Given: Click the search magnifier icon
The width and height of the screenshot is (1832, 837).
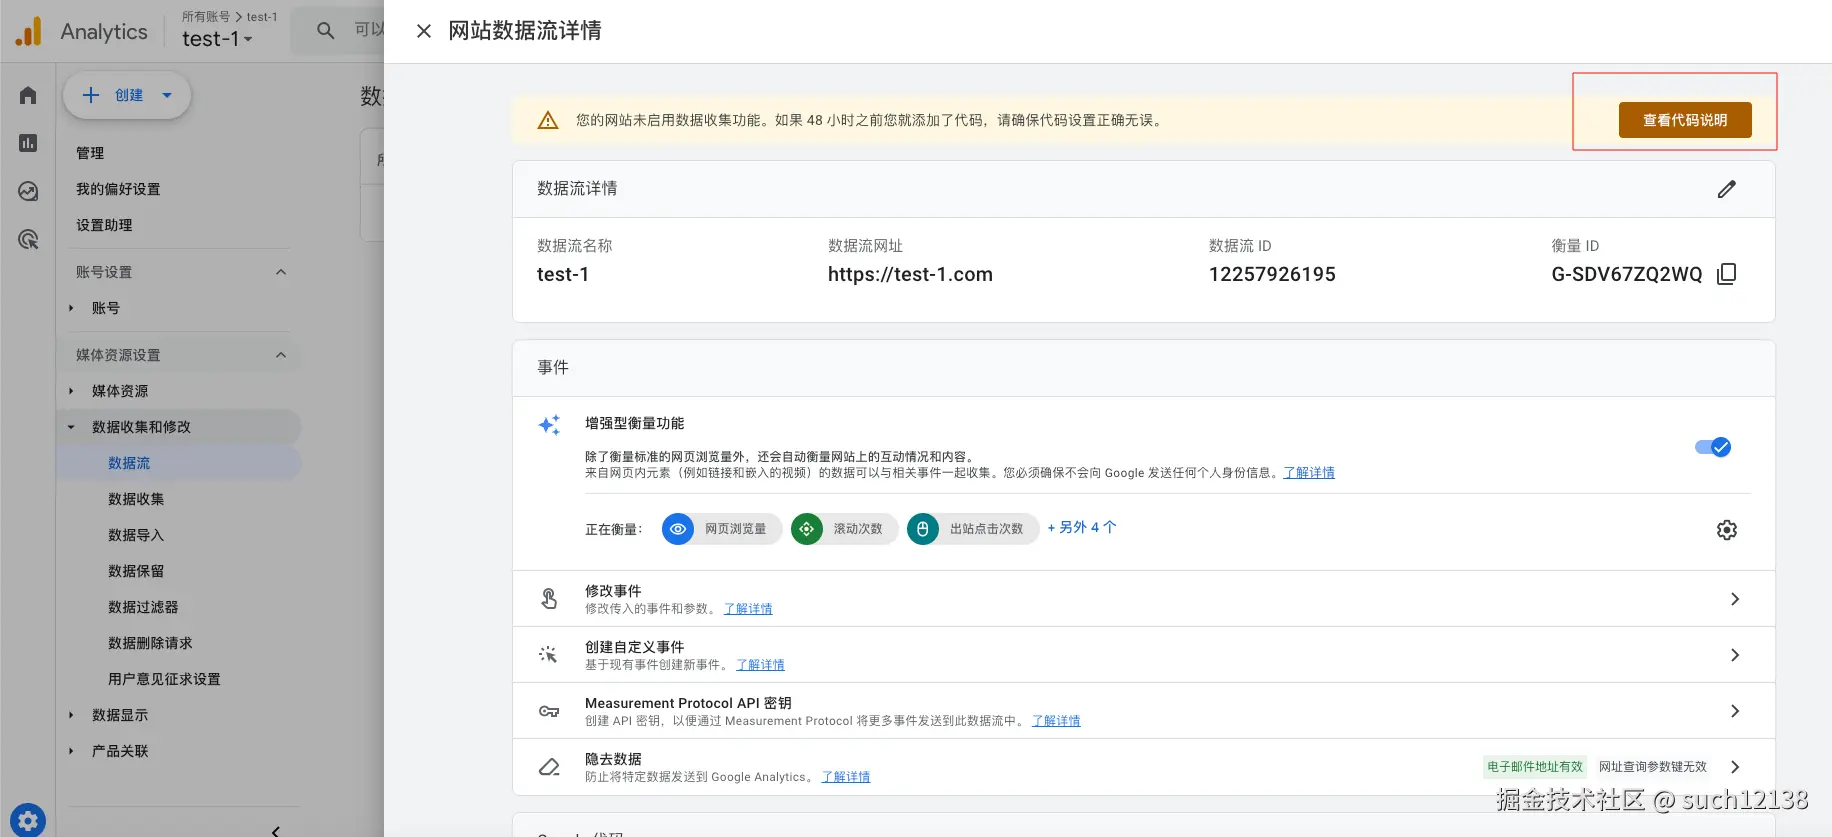Looking at the screenshot, I should click(325, 31).
